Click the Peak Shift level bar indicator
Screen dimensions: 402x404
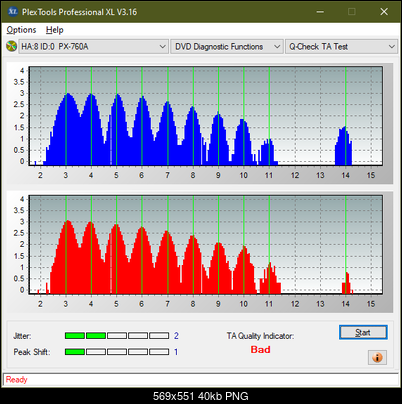pos(117,352)
